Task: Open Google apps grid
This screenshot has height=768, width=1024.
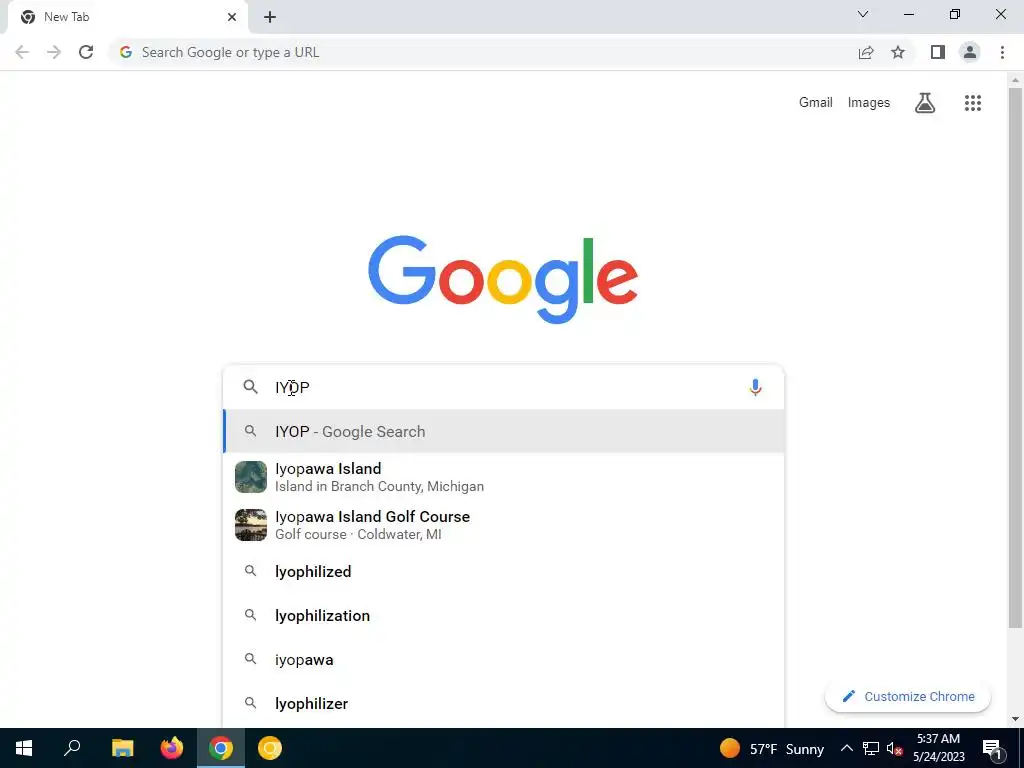Action: (x=973, y=103)
